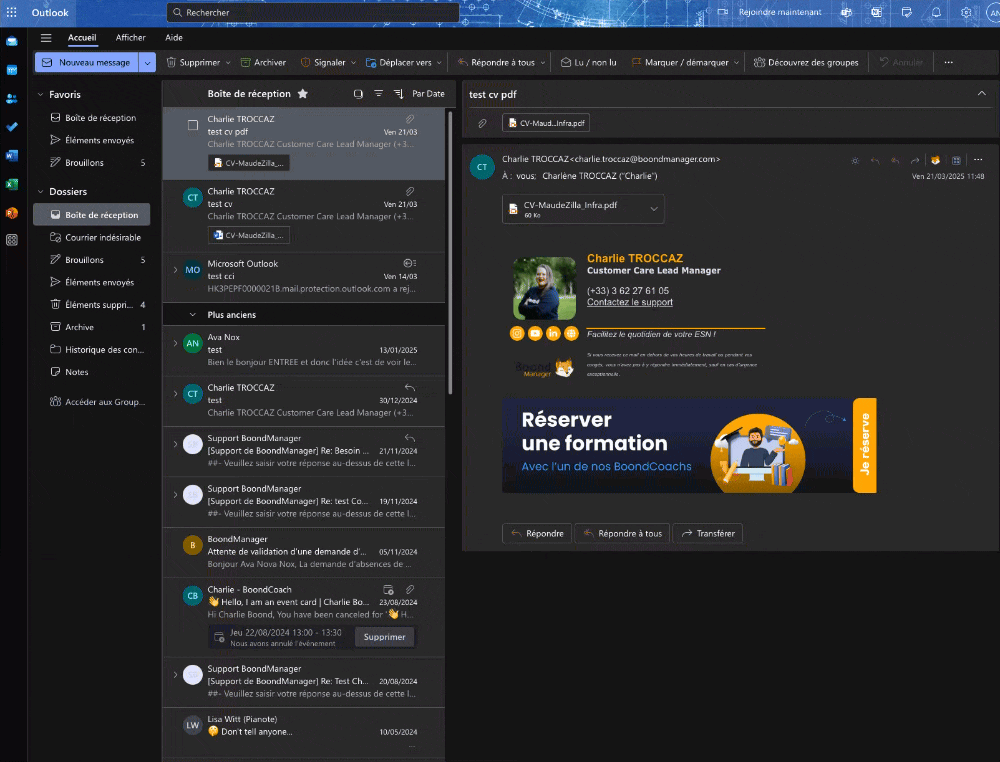
Task: Tick the checkbox on first Charlie TROCCAZ email
Action: [193, 125]
